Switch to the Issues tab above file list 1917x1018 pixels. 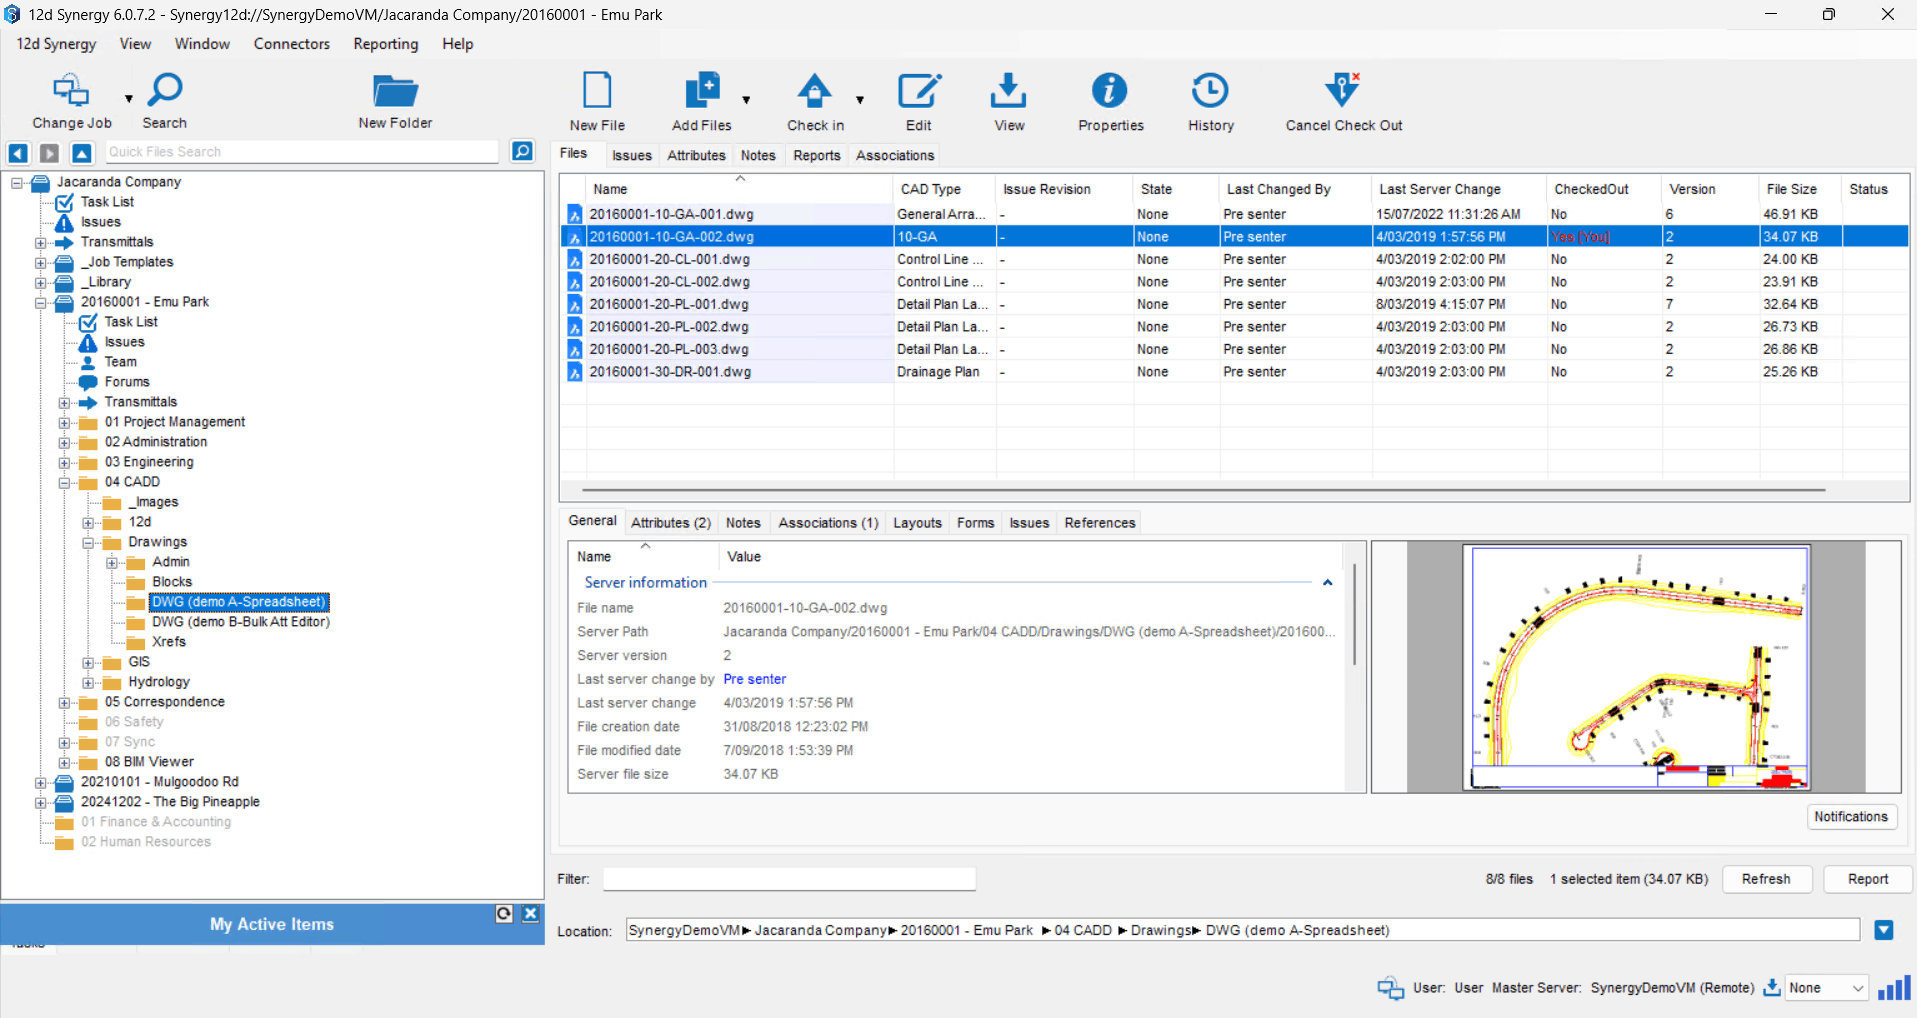(631, 155)
